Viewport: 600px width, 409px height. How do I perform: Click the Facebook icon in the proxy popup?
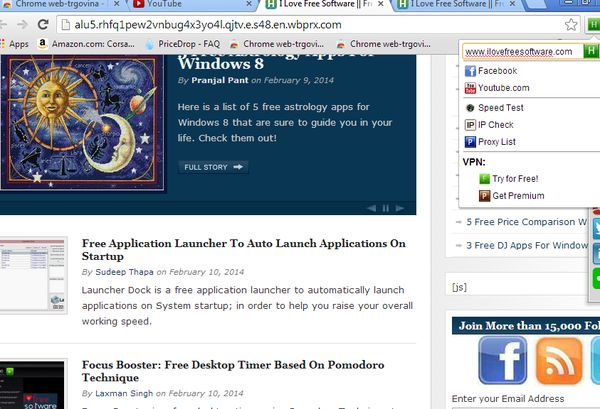tap(470, 71)
